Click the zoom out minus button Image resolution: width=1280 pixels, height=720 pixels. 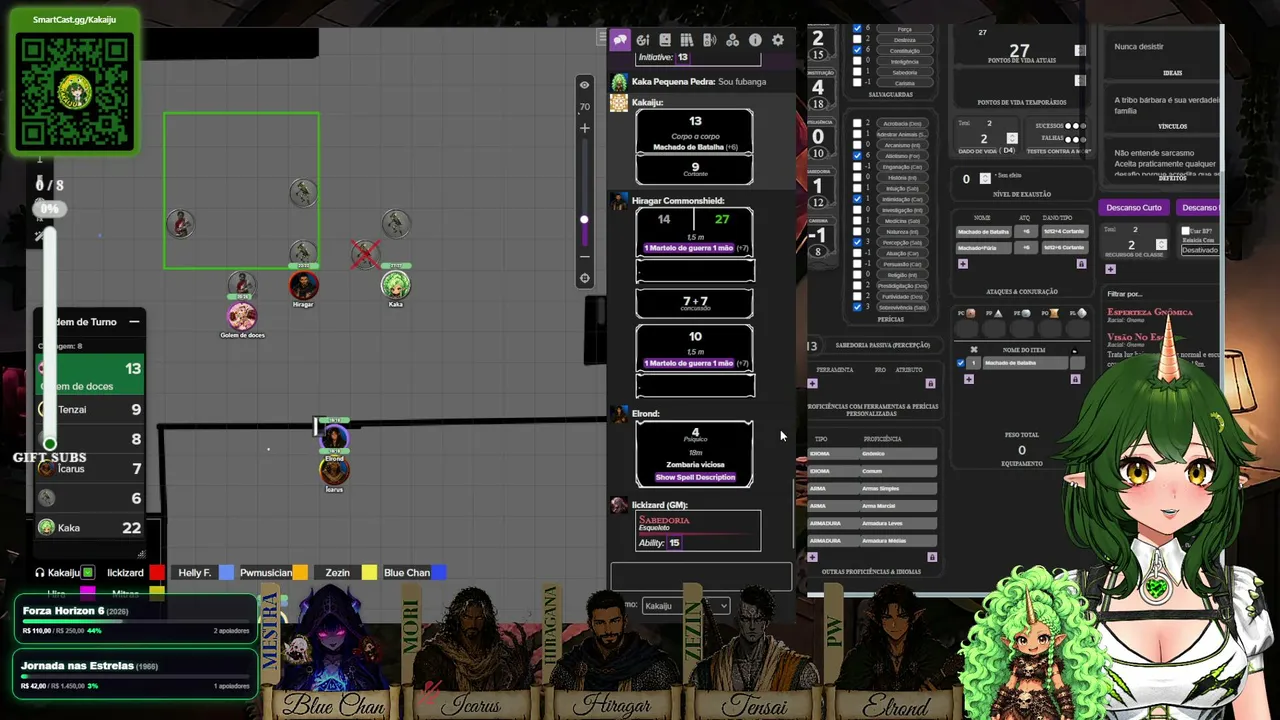tap(585, 256)
